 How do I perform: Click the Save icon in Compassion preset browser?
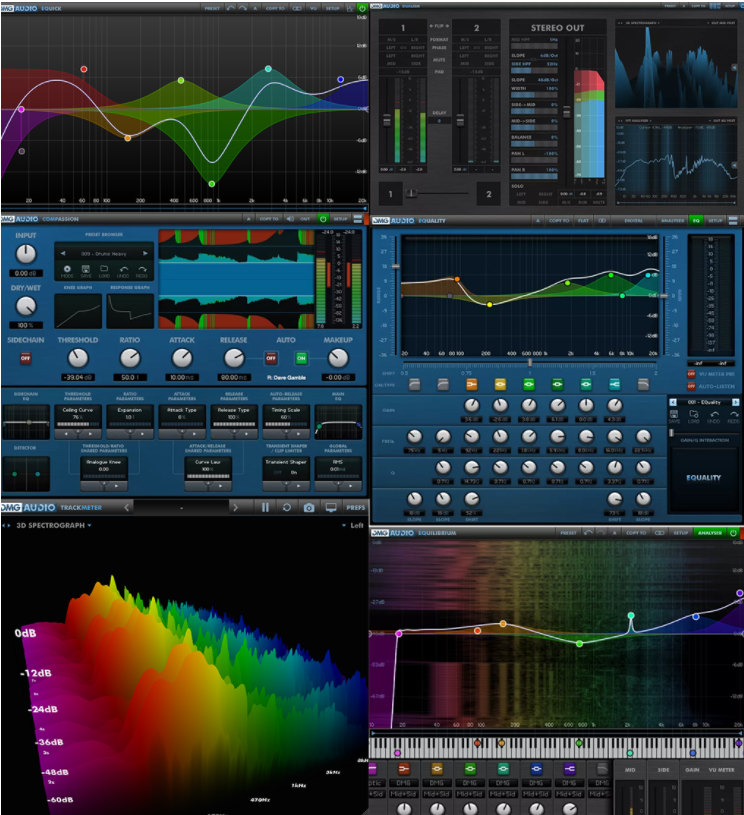pos(86,269)
